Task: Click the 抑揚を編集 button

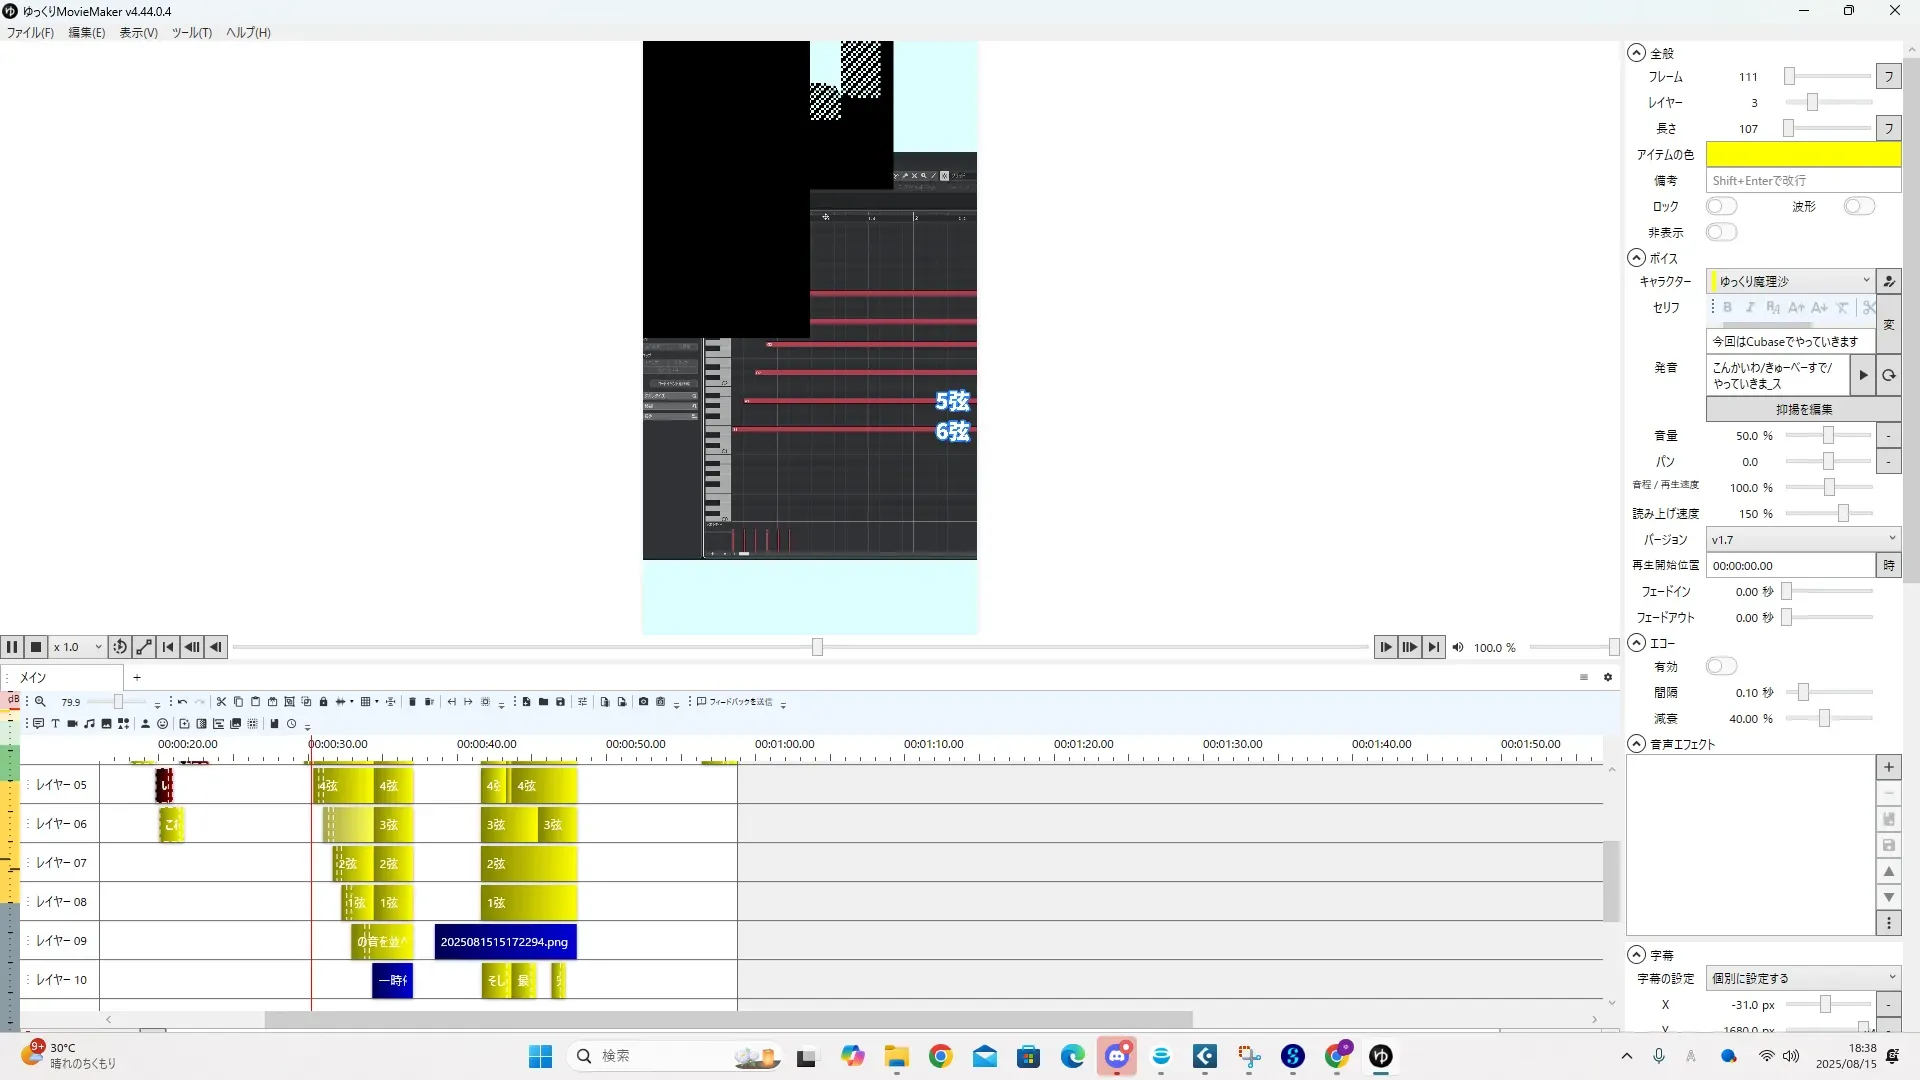Action: tap(1802, 409)
